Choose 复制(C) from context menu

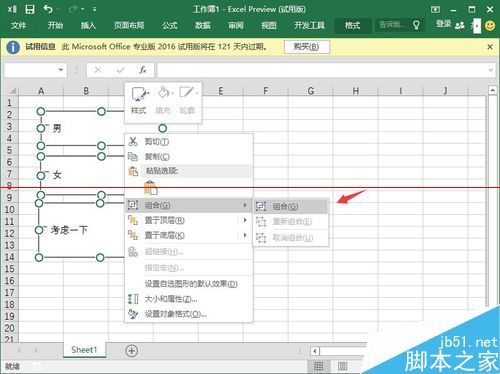click(x=189, y=156)
